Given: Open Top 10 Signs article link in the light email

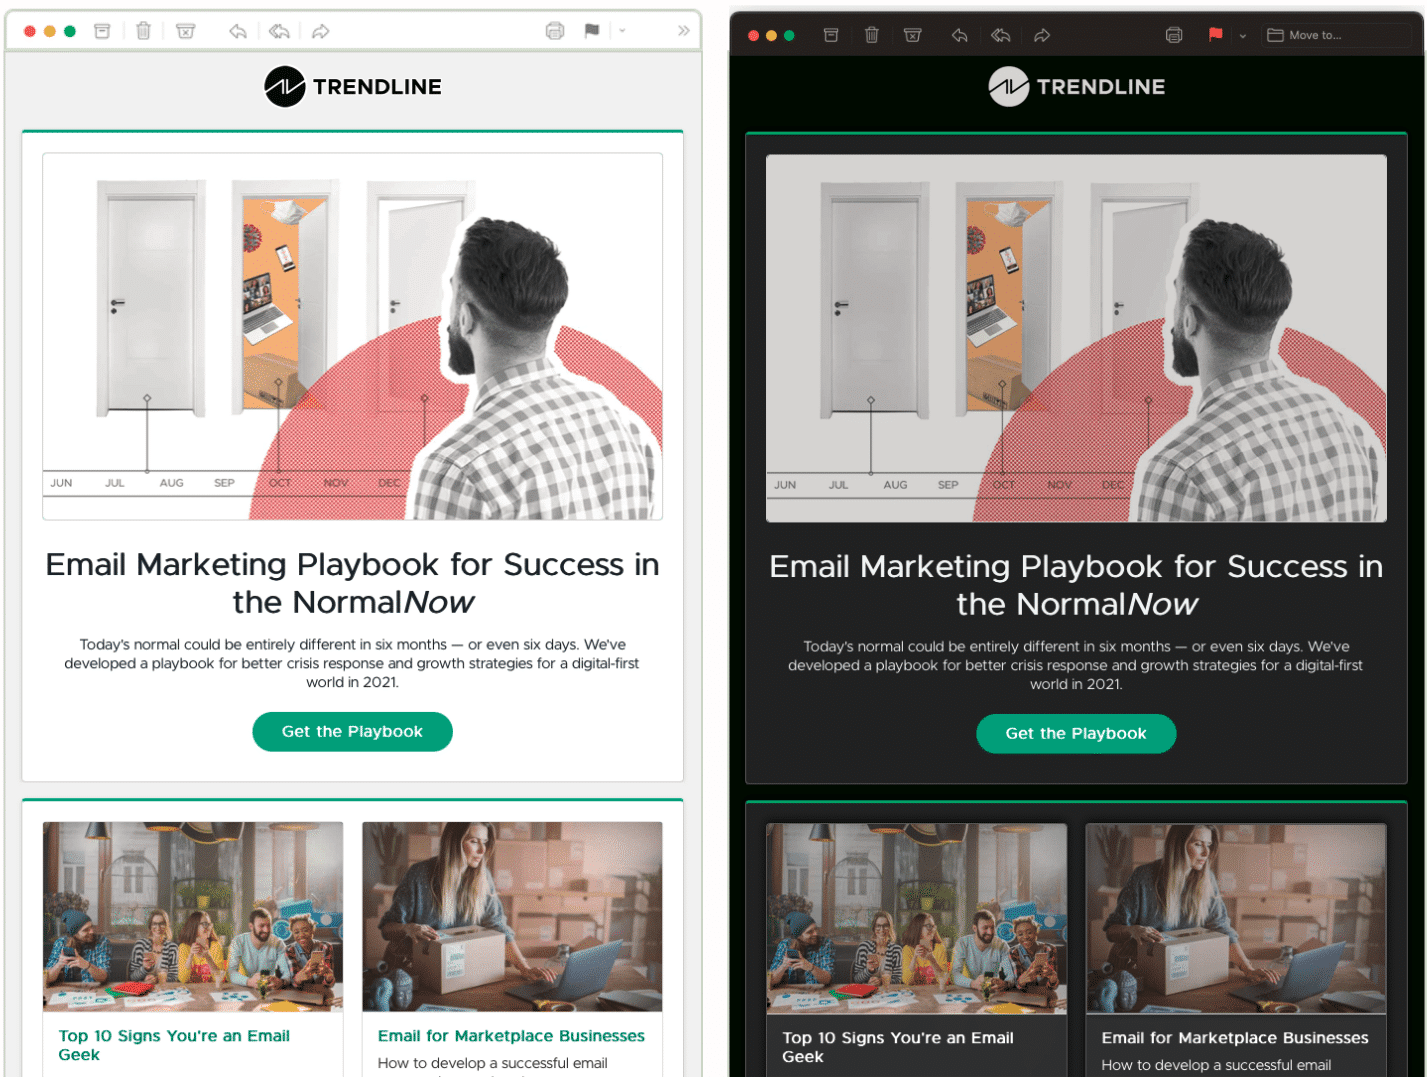Looking at the screenshot, I should tap(174, 1045).
